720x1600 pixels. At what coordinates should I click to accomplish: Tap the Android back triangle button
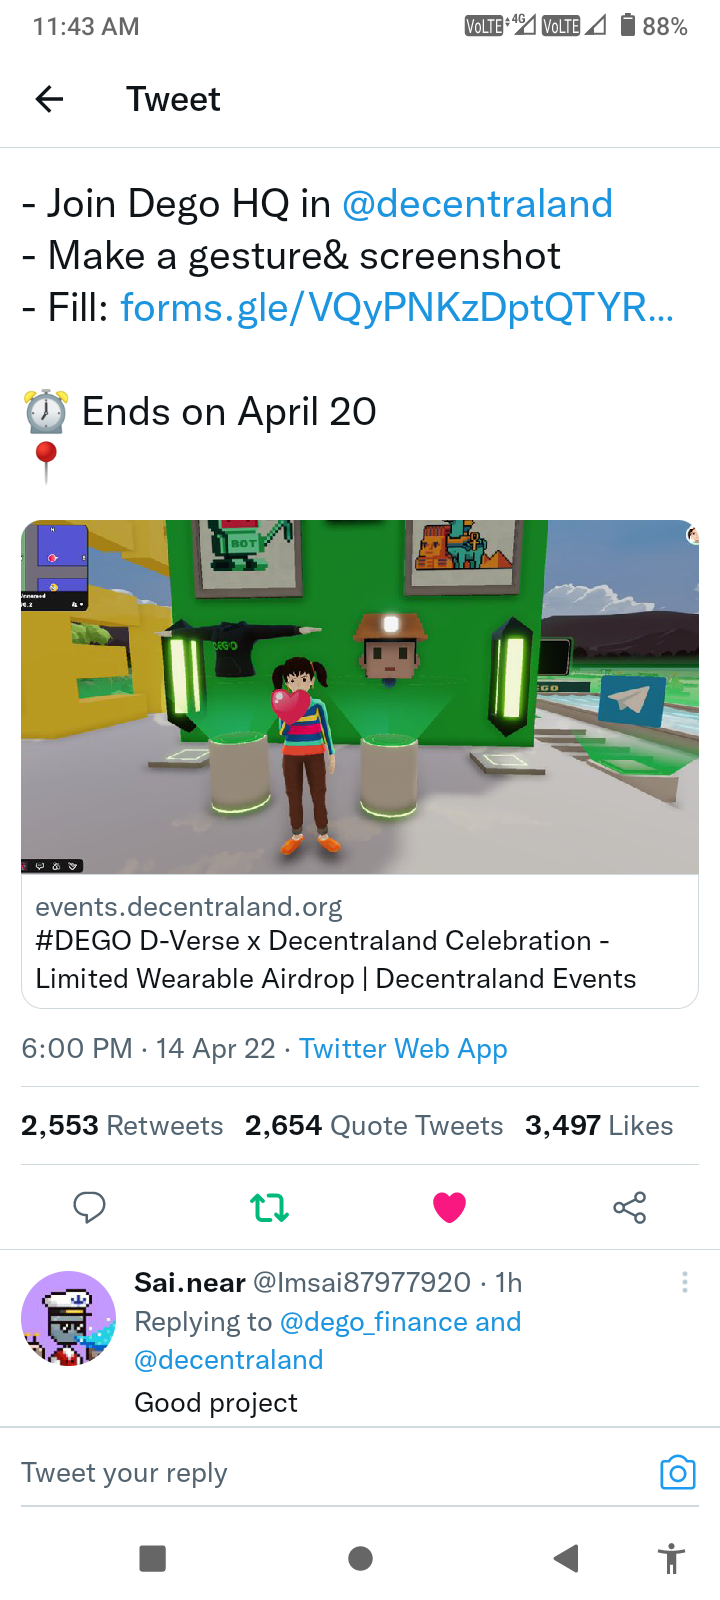[566, 1558]
